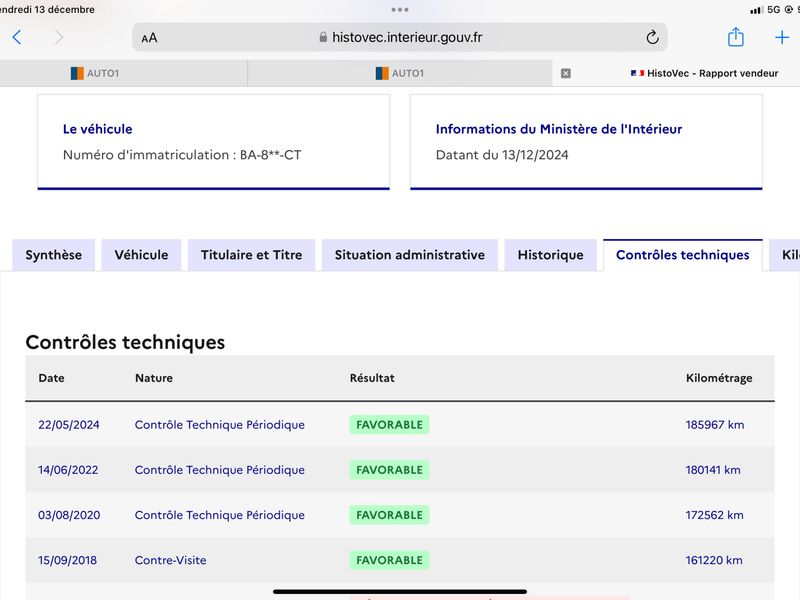Click the date 03/08/2020
Screen dimensions: 800x600
pyautogui.click(x=69, y=515)
